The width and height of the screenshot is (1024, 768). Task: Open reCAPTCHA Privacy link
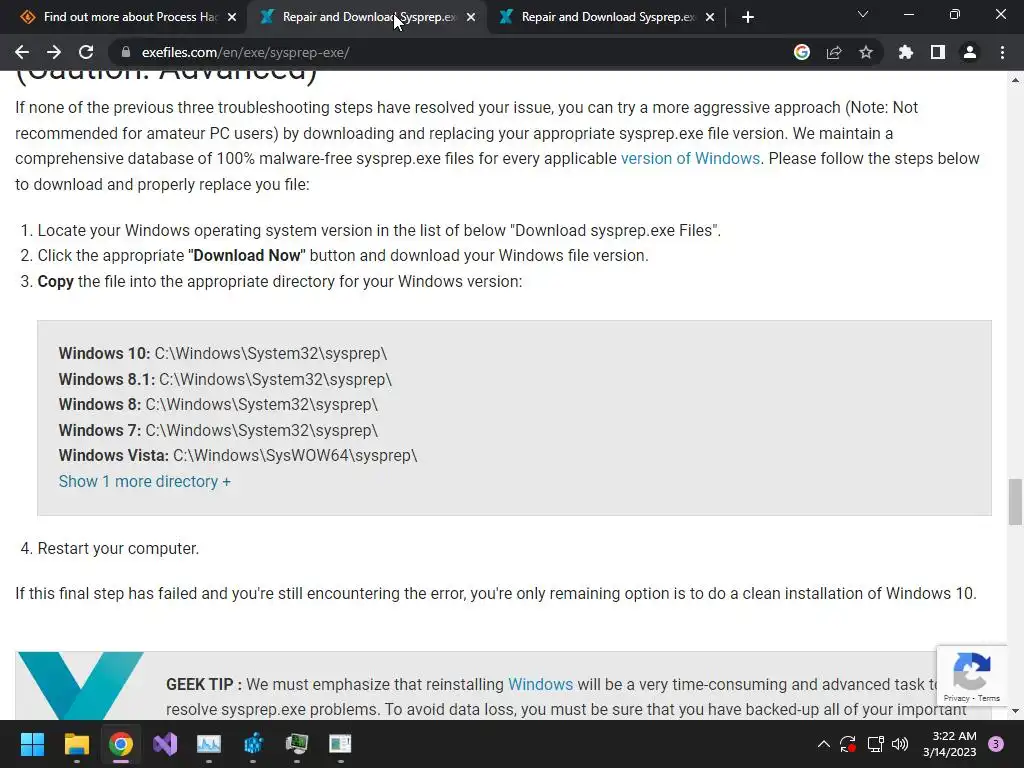(956, 698)
